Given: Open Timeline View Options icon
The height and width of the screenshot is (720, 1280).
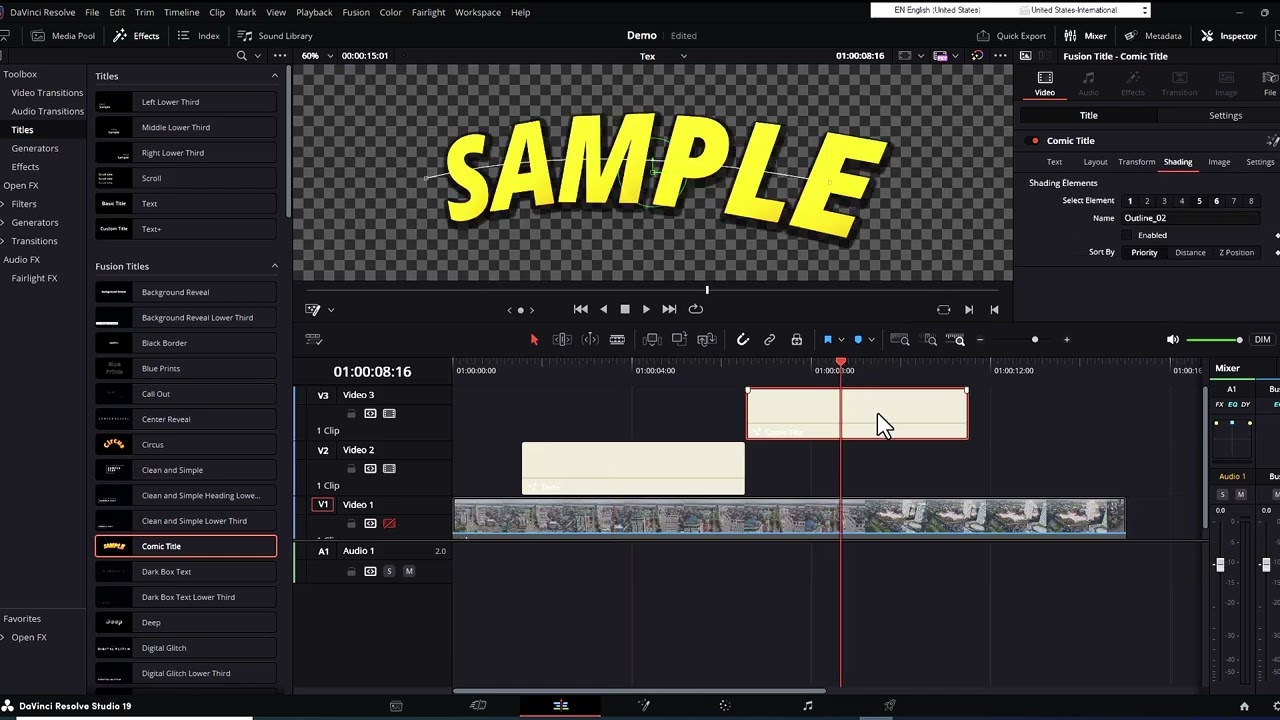Looking at the screenshot, I should pyautogui.click(x=314, y=340).
